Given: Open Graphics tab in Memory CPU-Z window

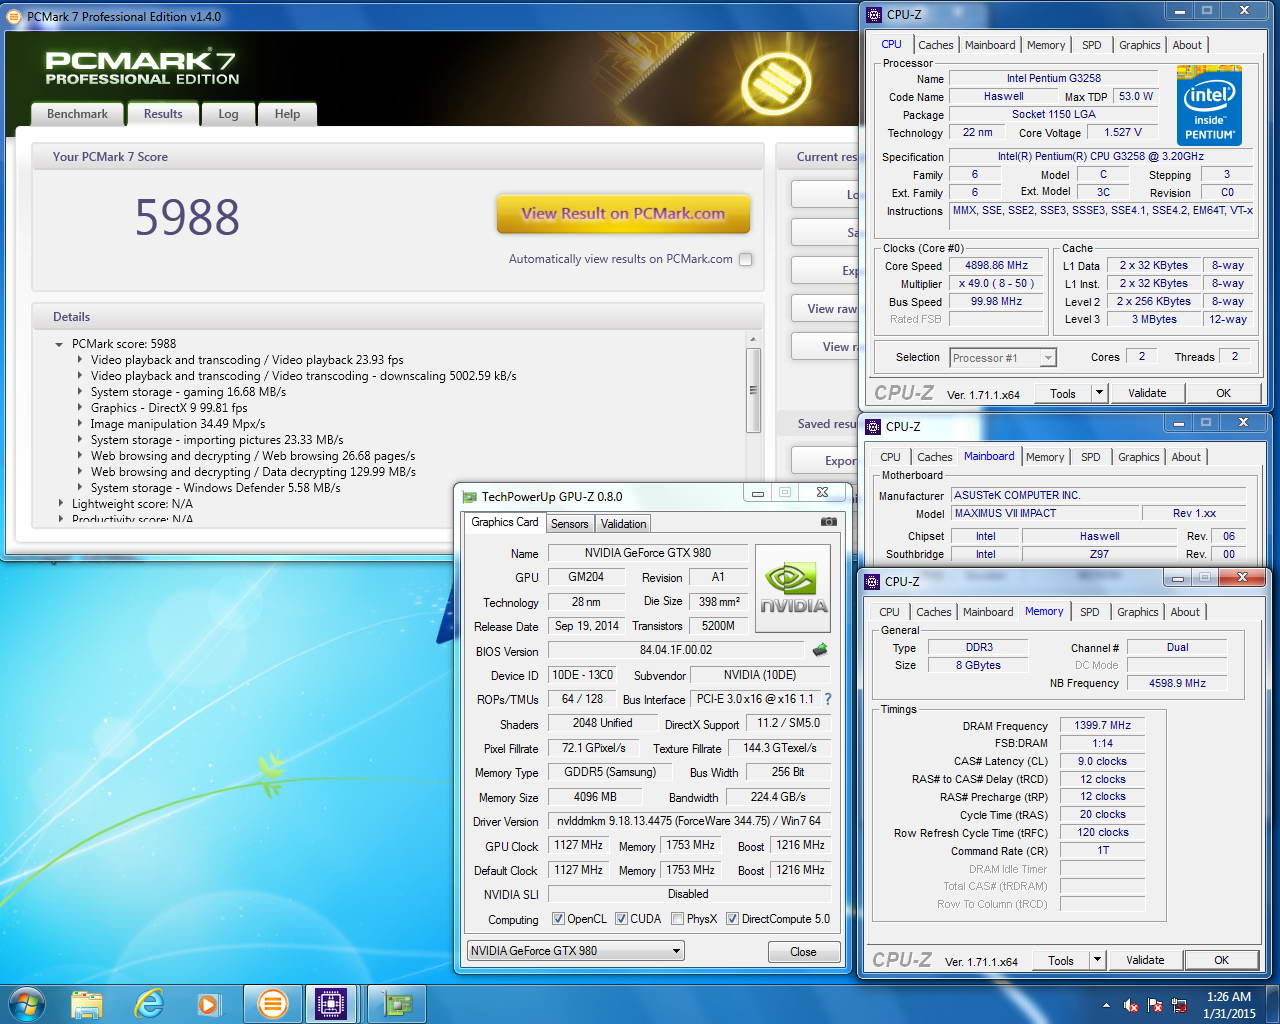Looking at the screenshot, I should coord(1137,612).
